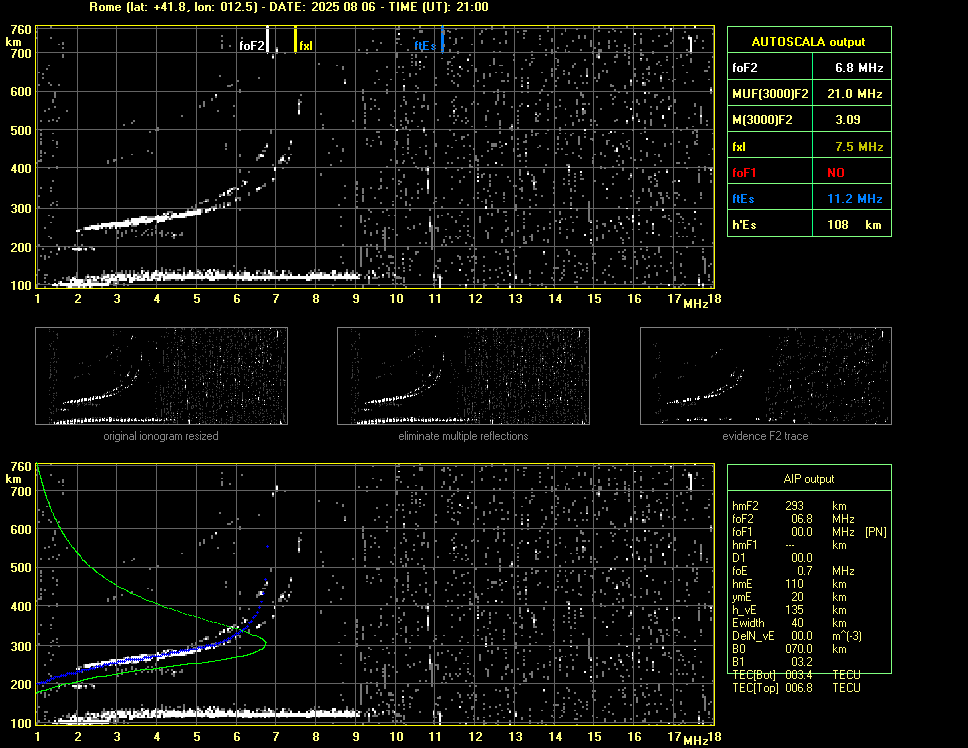Click the 'original ionogram resized' thumbnail
The width and height of the screenshot is (968, 748).
click(161, 376)
